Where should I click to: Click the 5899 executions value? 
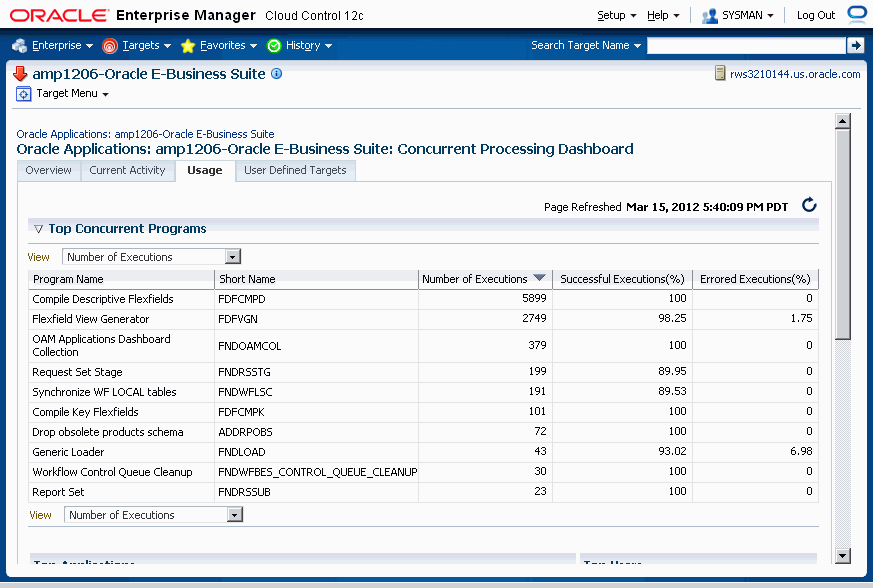coord(534,298)
